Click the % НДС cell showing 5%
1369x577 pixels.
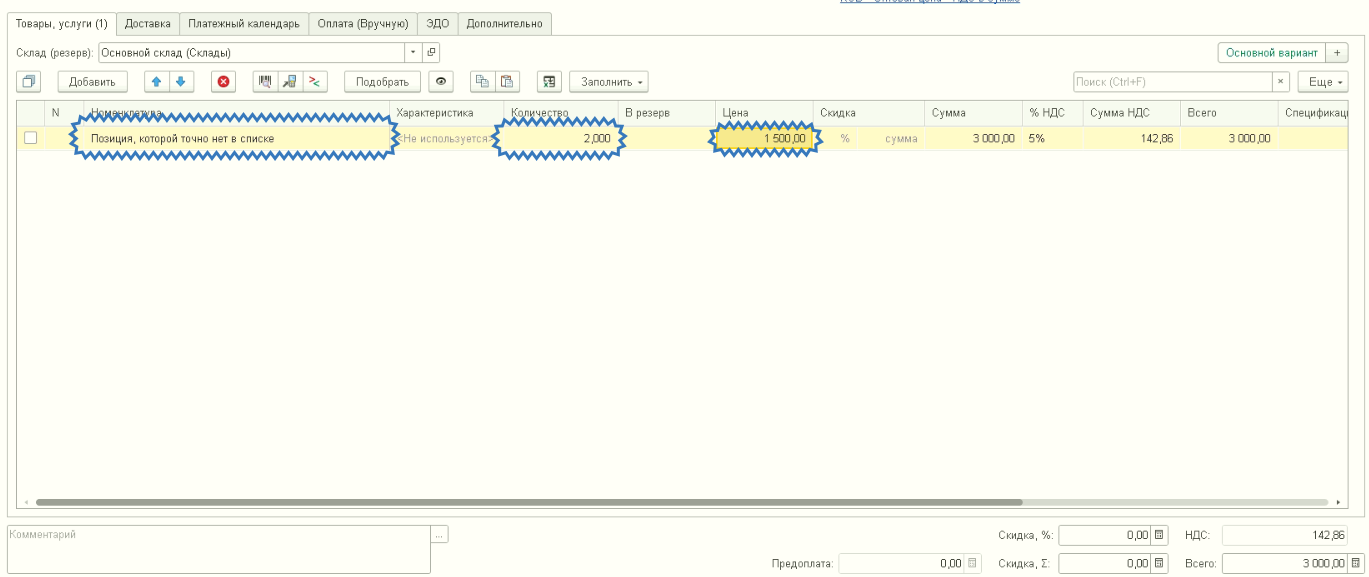(x=1052, y=139)
